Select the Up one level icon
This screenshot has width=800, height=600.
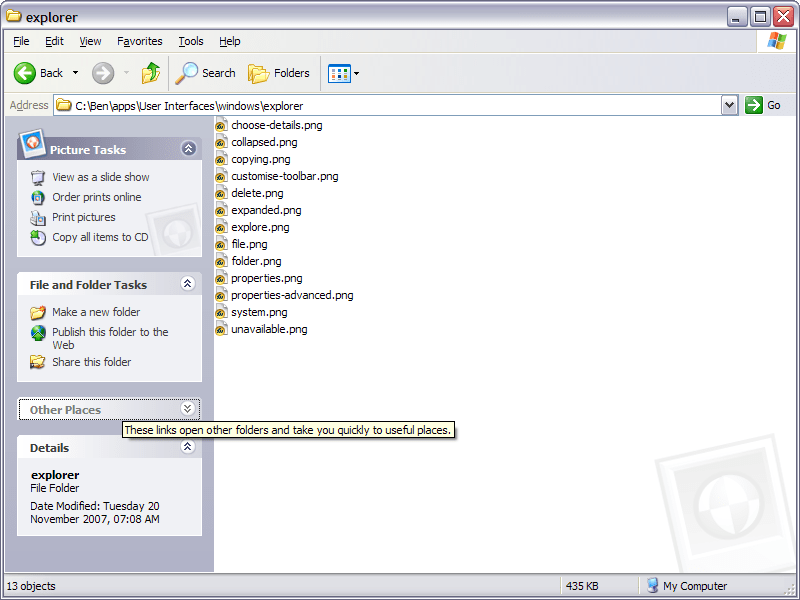[150, 73]
